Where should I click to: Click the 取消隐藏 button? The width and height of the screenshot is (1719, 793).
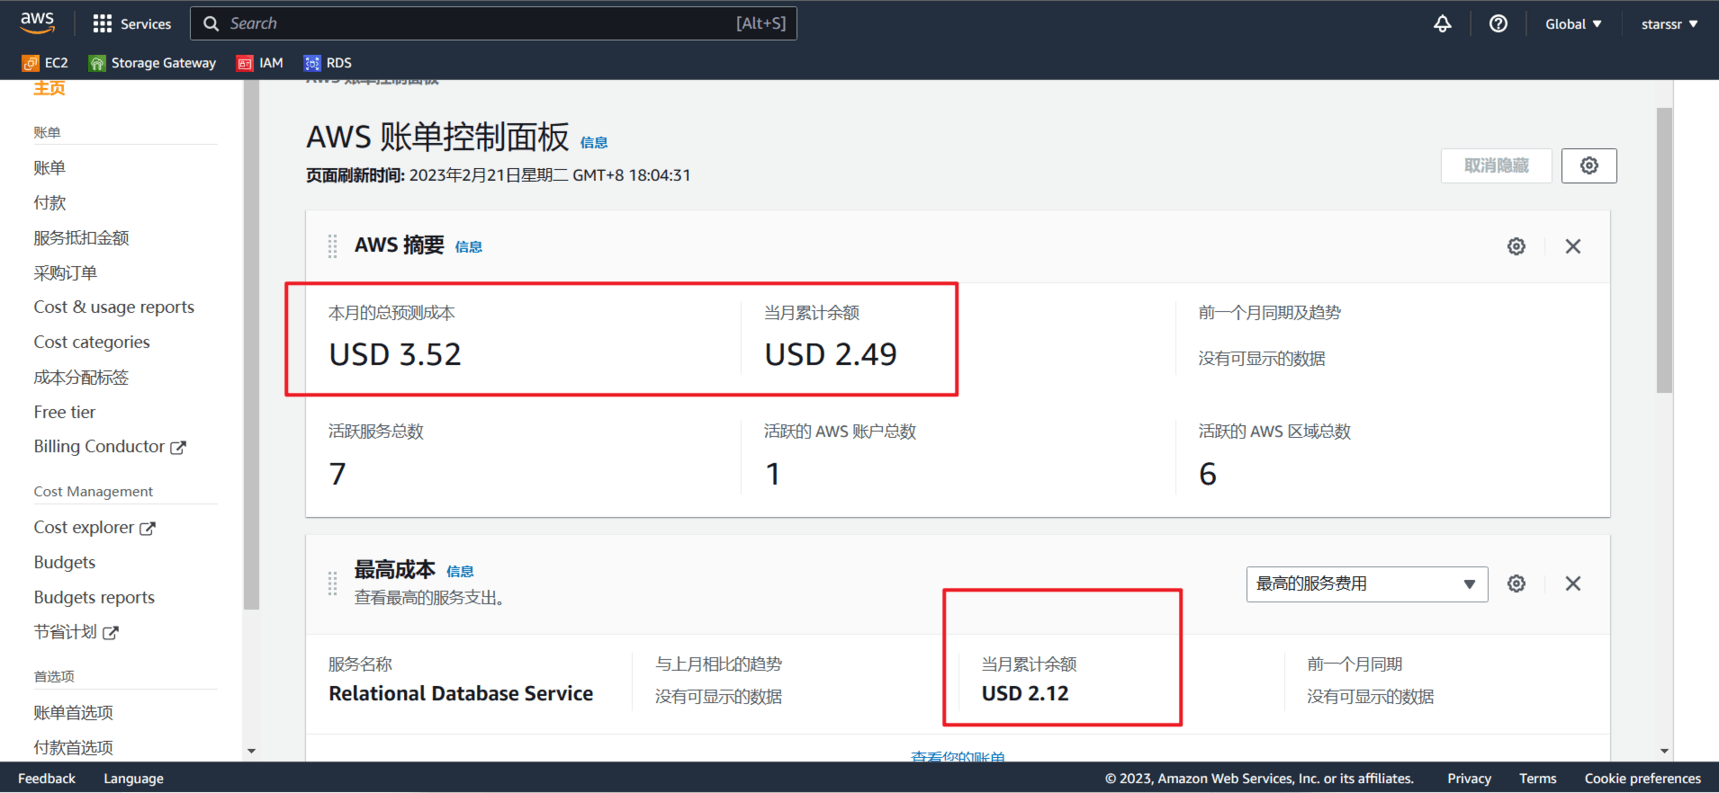pos(1496,165)
